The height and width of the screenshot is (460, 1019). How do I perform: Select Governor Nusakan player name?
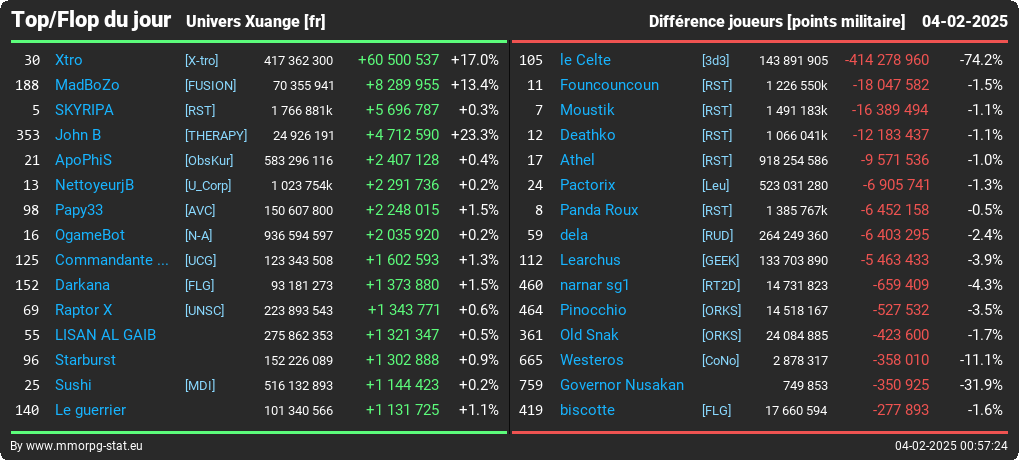coord(622,385)
